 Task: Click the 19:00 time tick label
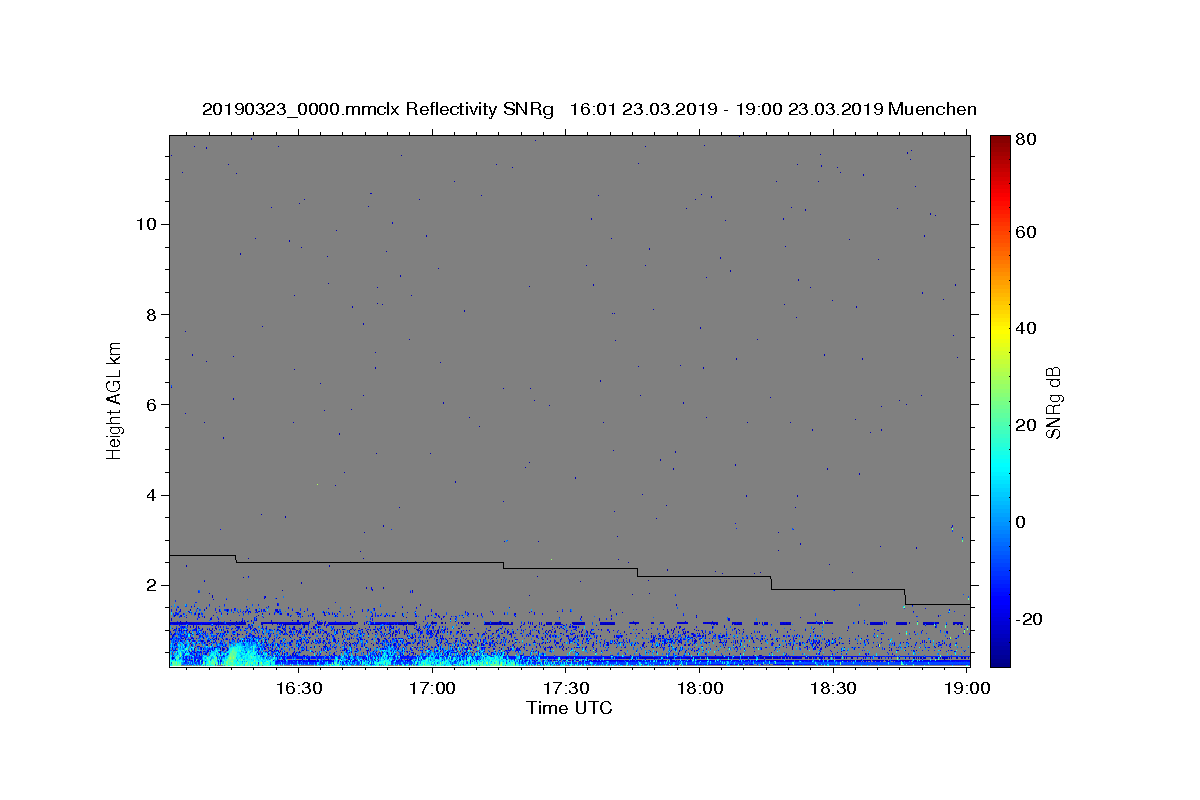click(966, 688)
